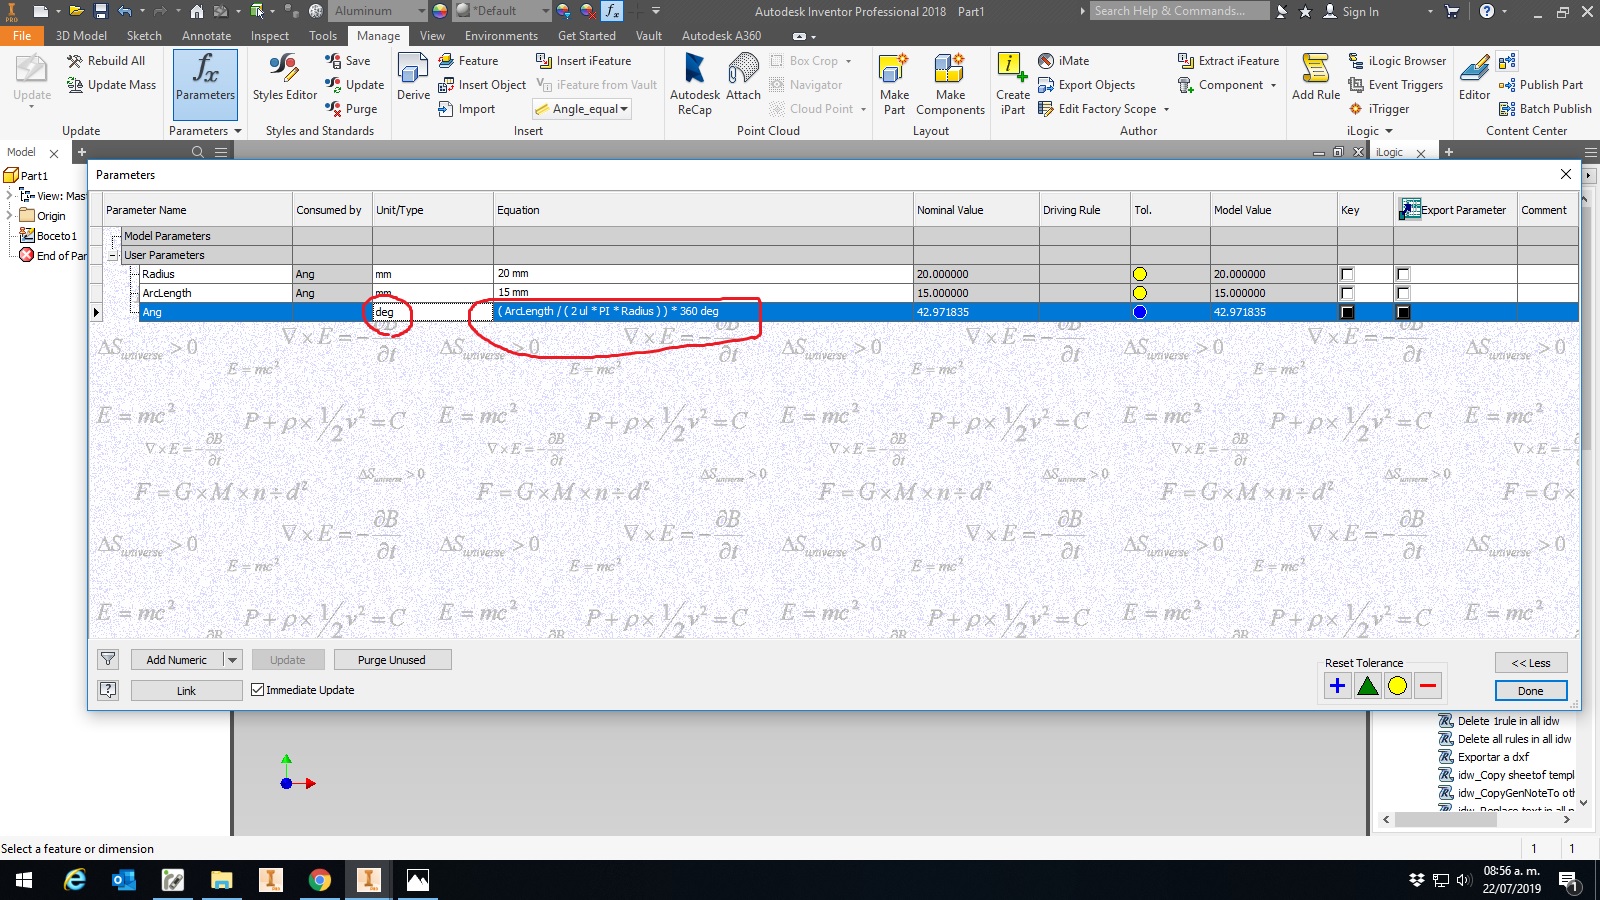Image resolution: width=1600 pixels, height=900 pixels.
Task: Open the fx Parameters tool
Action: (x=205, y=84)
